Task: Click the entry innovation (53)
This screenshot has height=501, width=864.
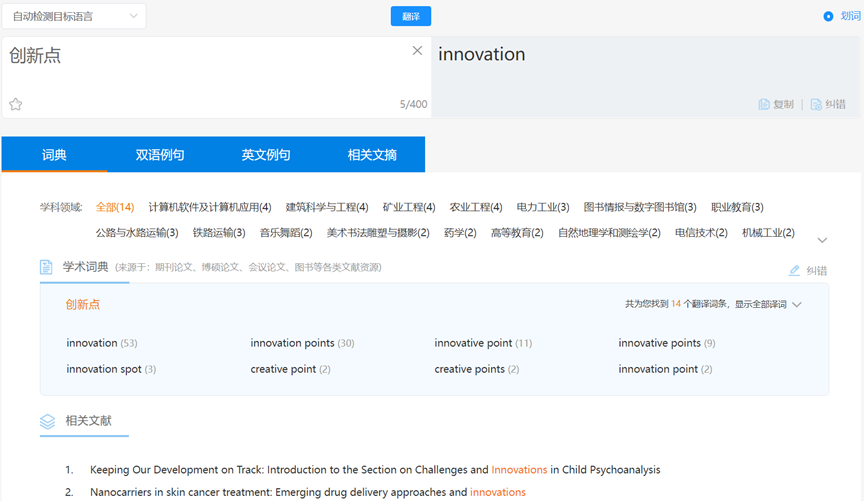Action: pyautogui.click(x=102, y=343)
